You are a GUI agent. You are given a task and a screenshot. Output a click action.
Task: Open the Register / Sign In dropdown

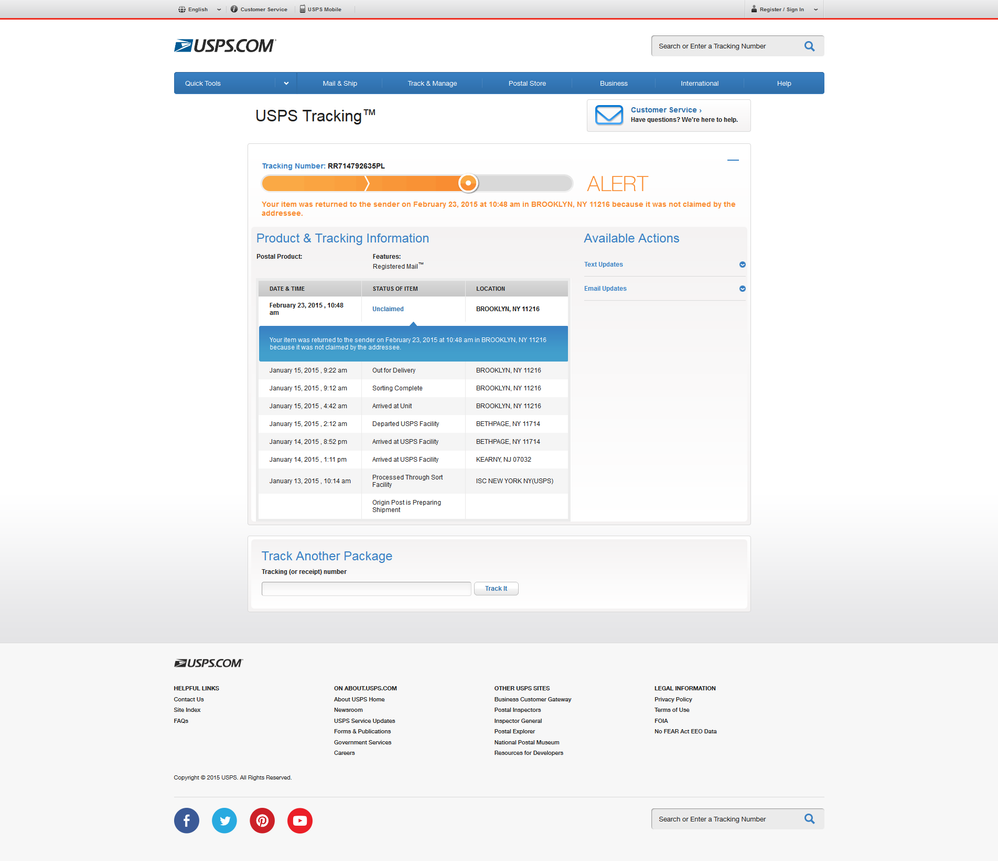[785, 9]
